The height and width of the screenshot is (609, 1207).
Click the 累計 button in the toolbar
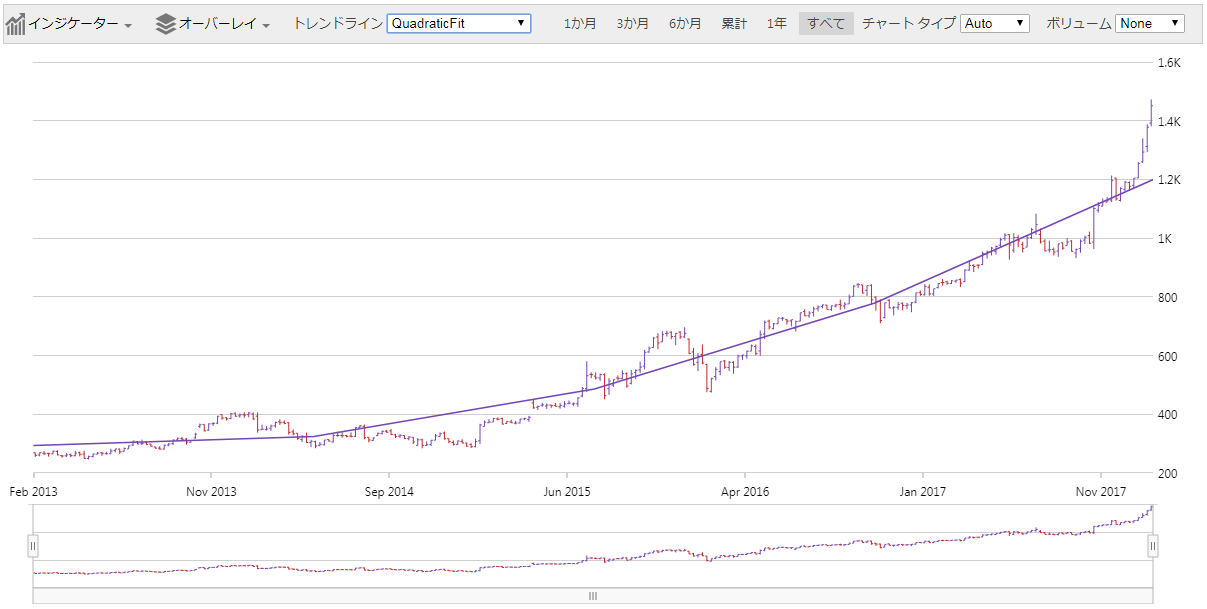pyautogui.click(x=734, y=22)
